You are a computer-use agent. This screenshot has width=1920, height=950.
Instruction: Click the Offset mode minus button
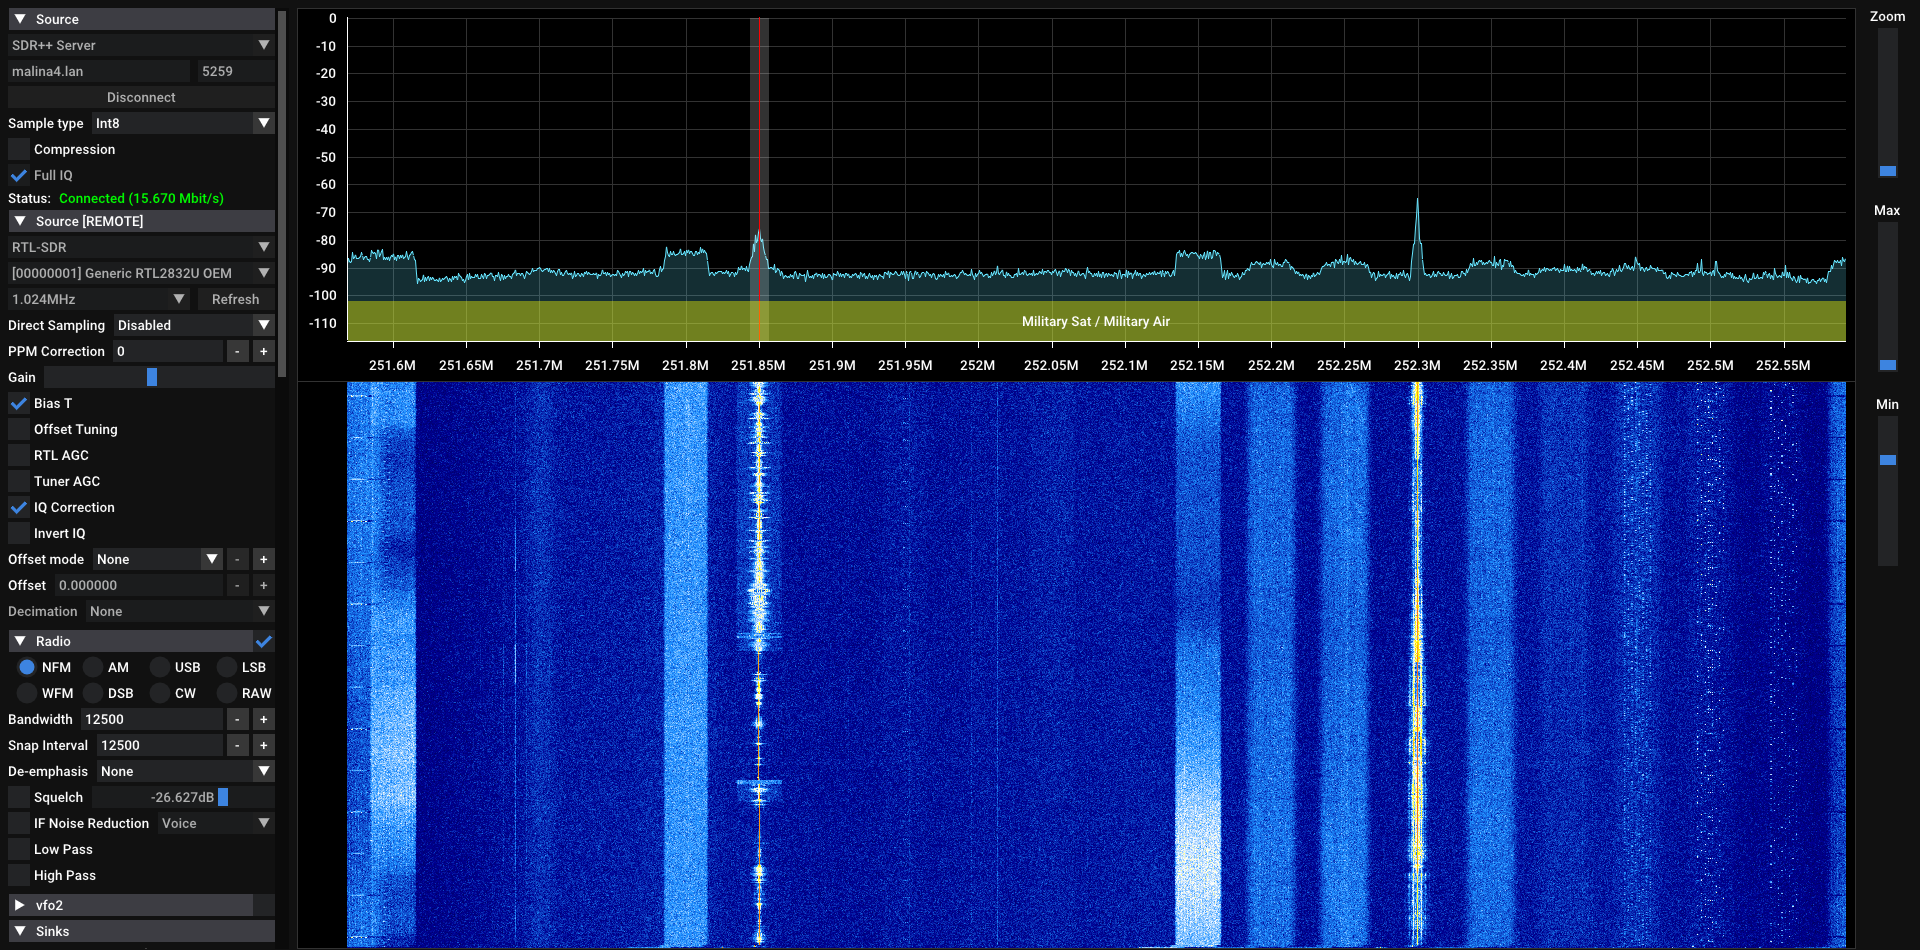coord(237,559)
